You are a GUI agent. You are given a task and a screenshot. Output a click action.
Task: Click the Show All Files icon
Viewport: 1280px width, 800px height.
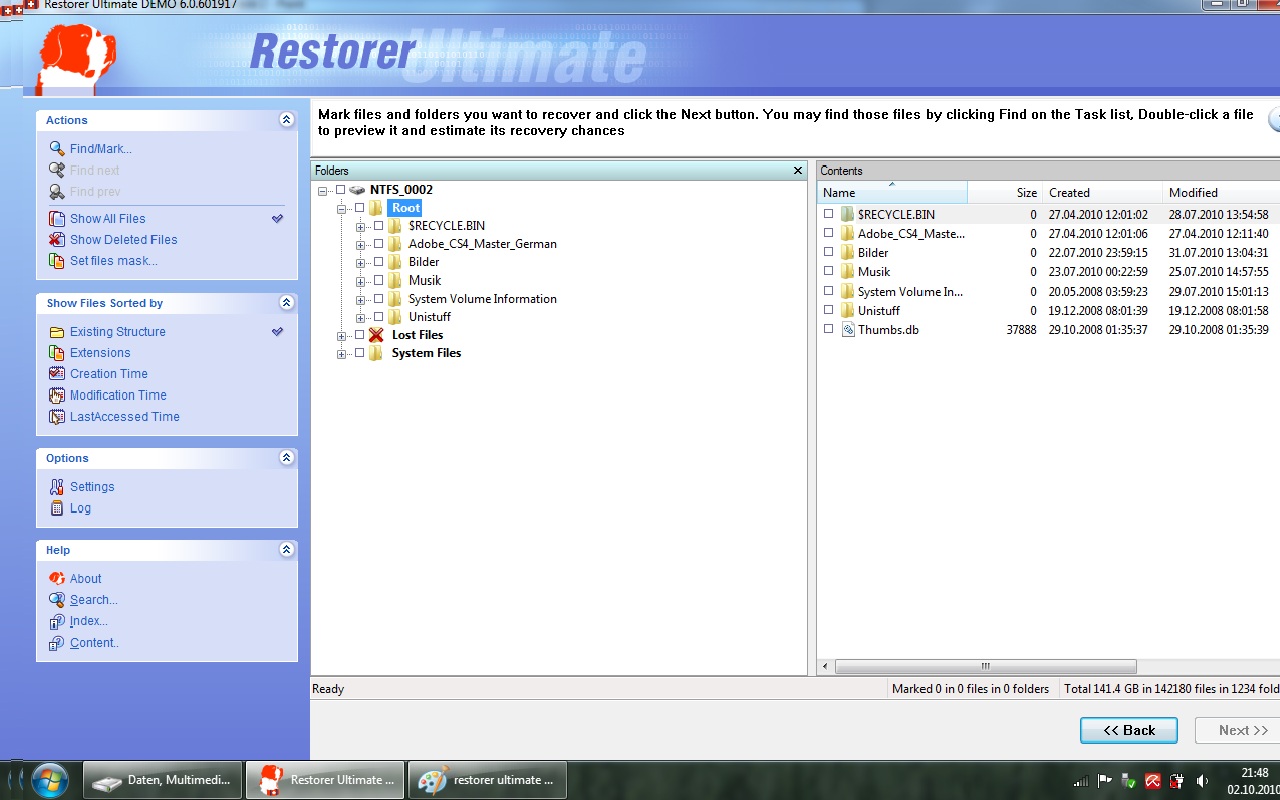tap(57, 219)
